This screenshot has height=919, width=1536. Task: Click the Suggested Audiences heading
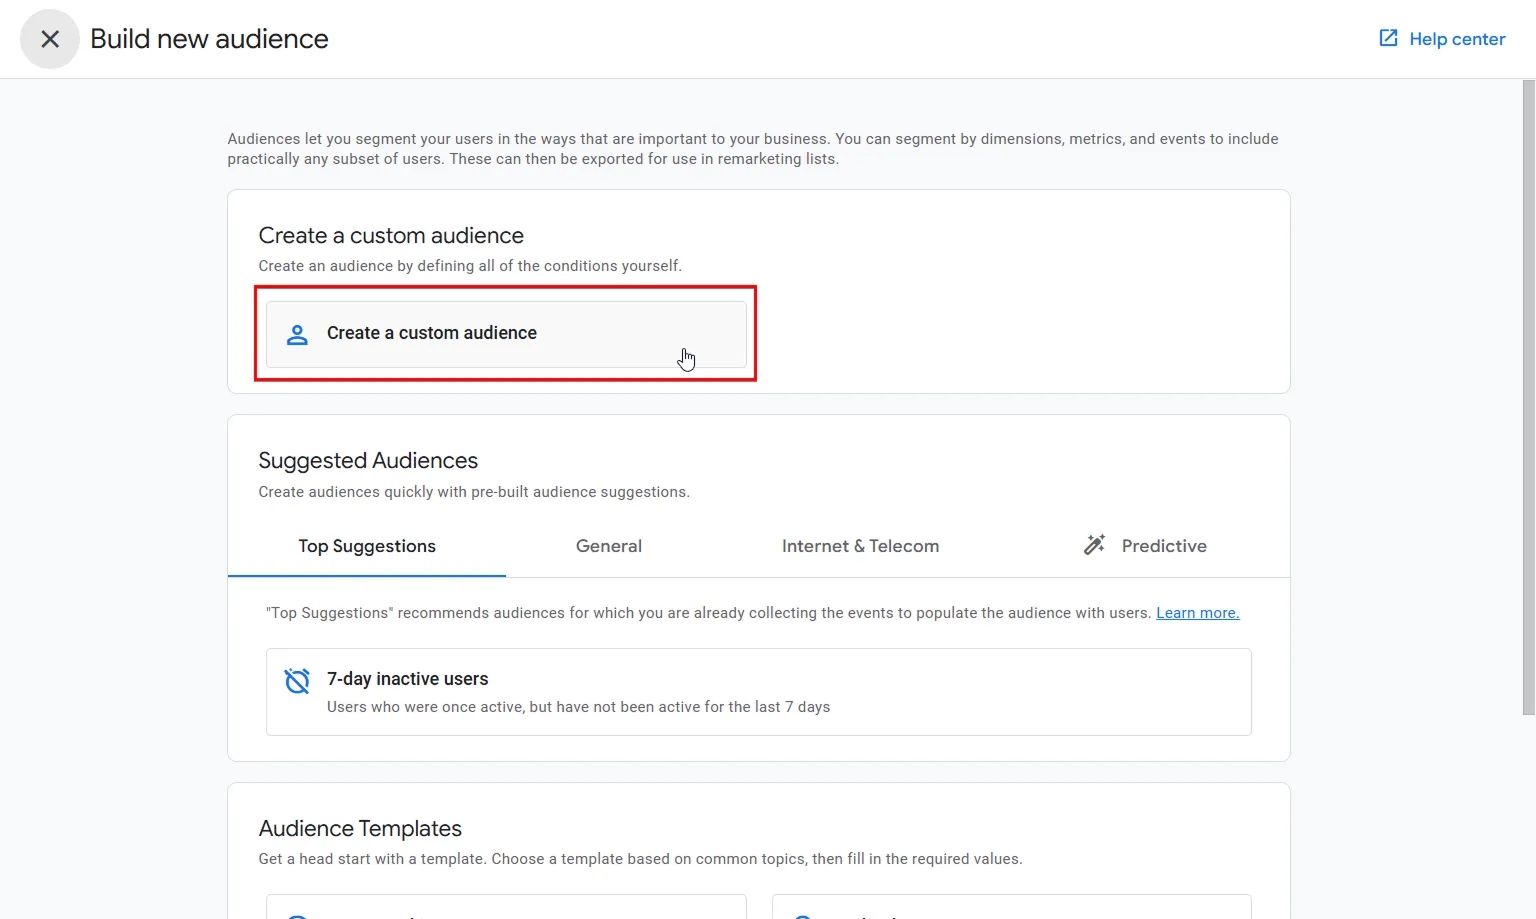[368, 460]
